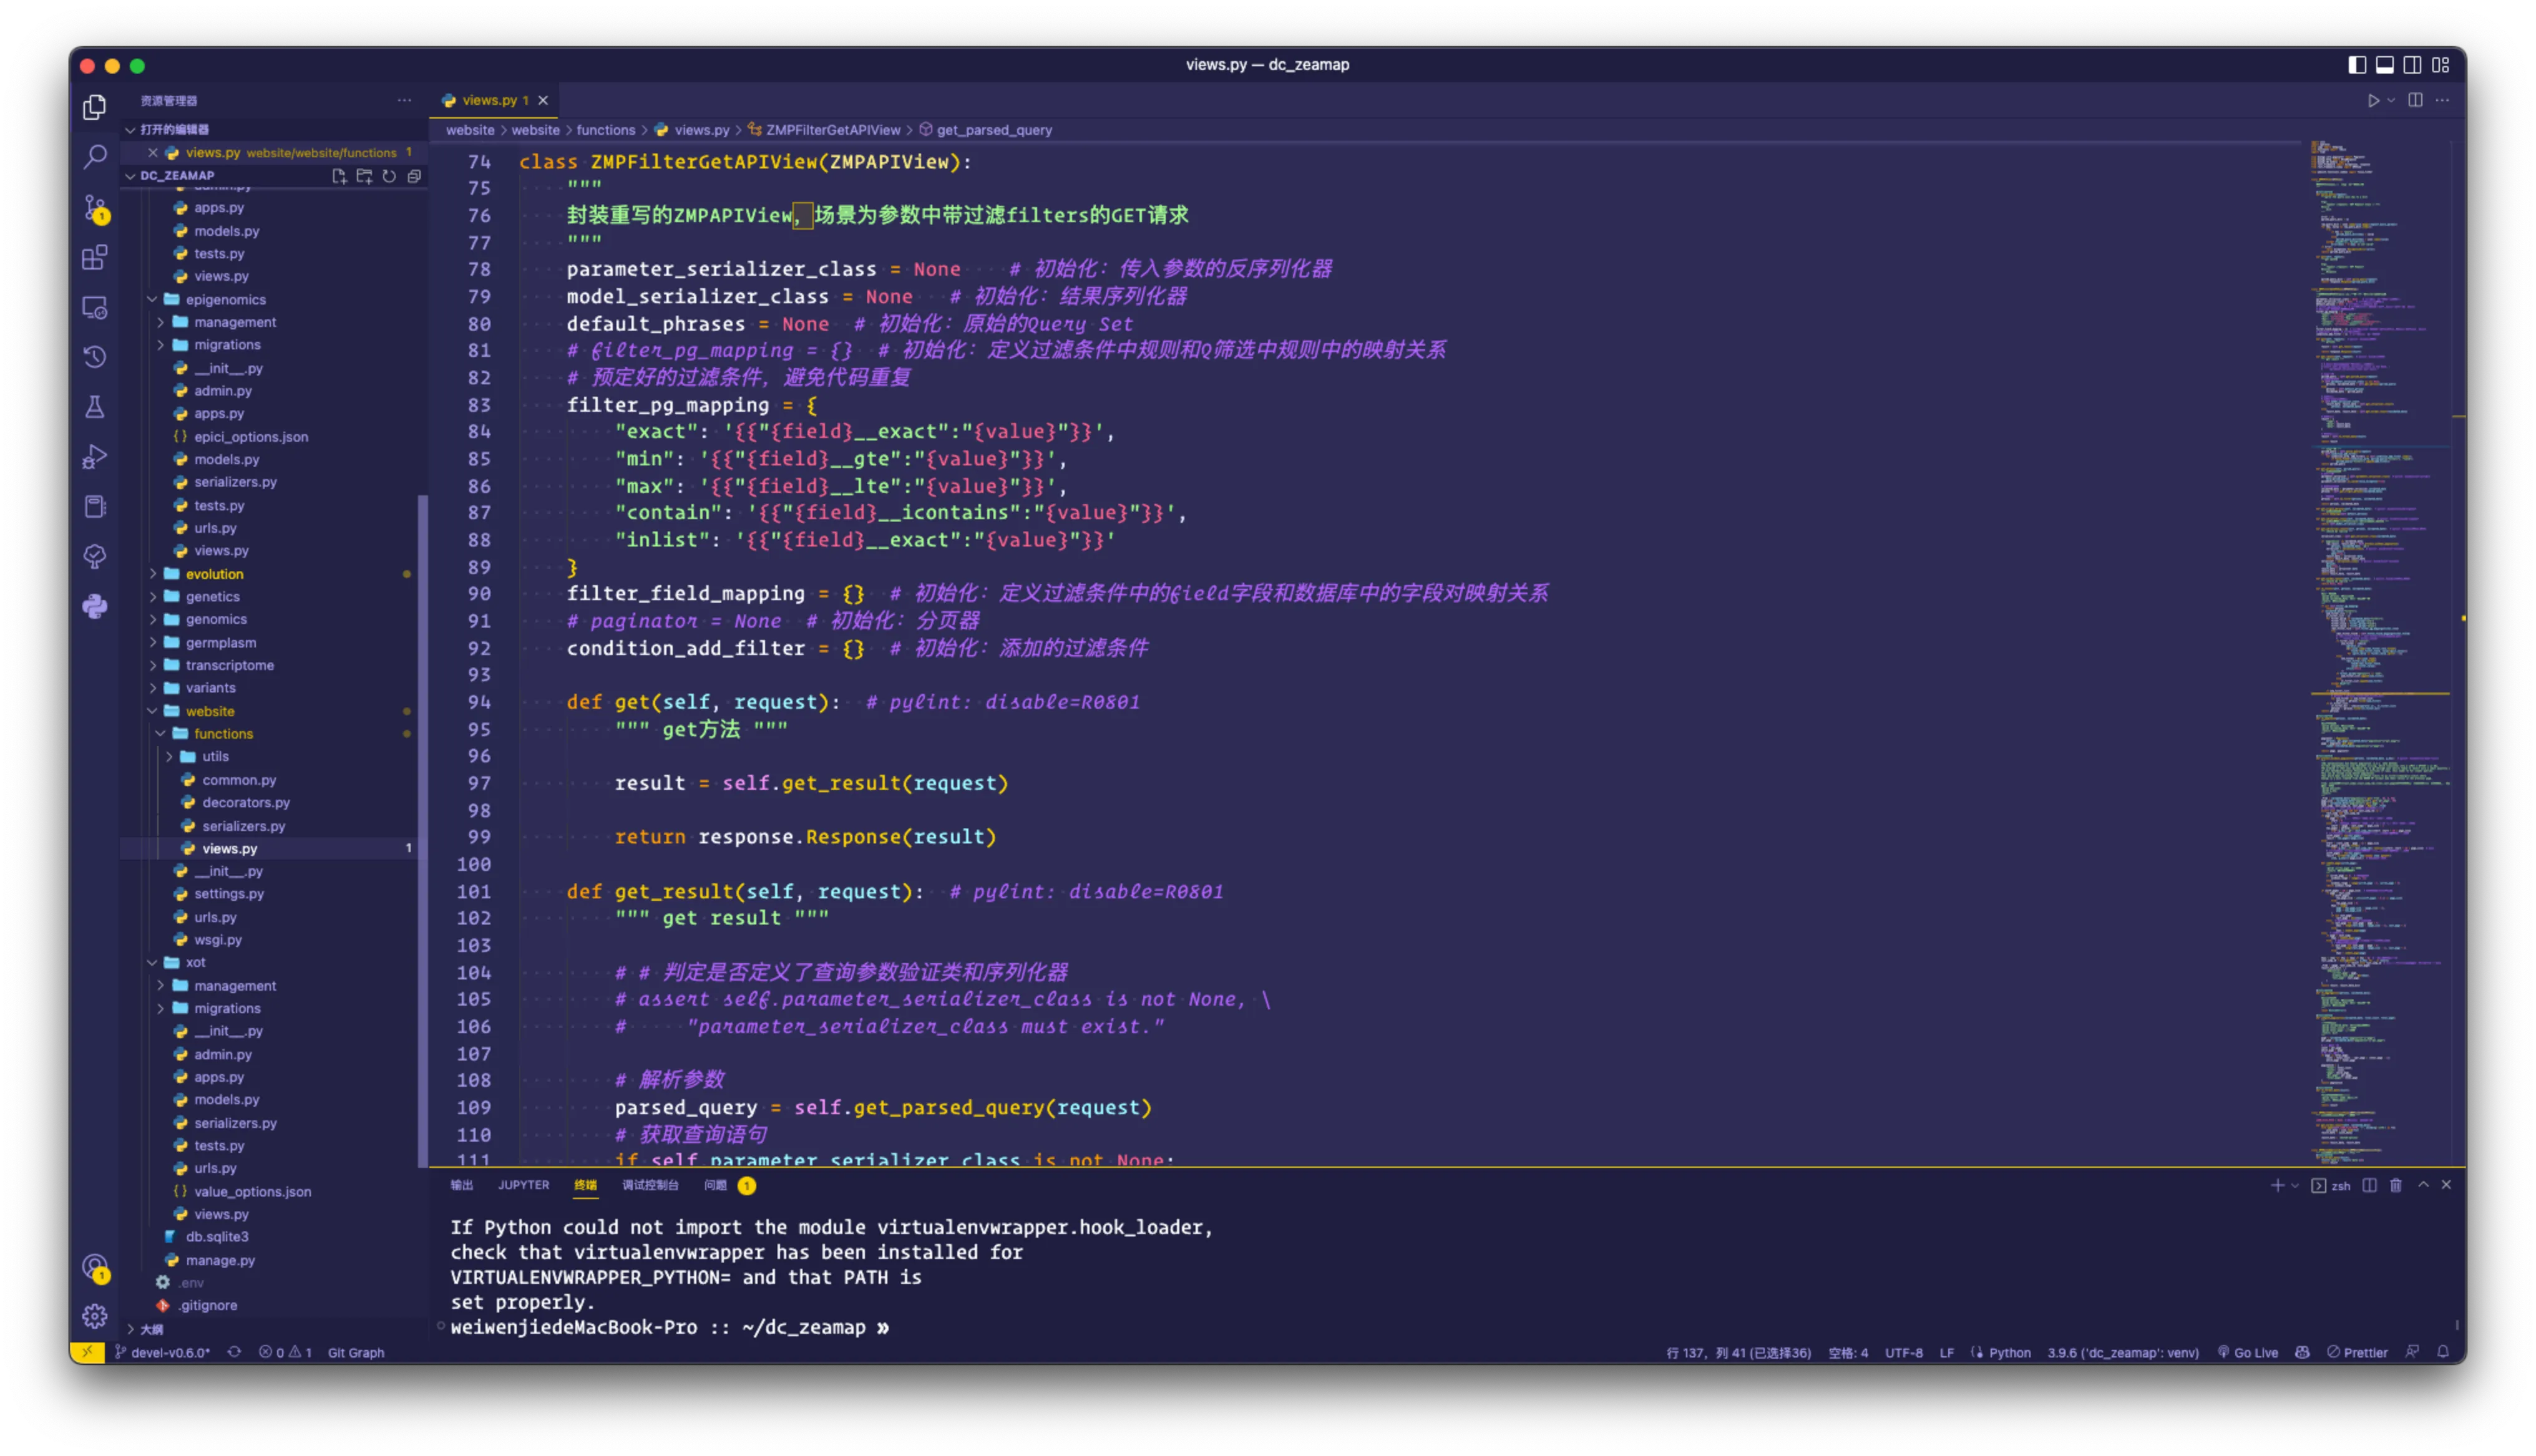Screen dimensions: 2536x1456
Task: Collapse the website folder
Action: click(210, 711)
